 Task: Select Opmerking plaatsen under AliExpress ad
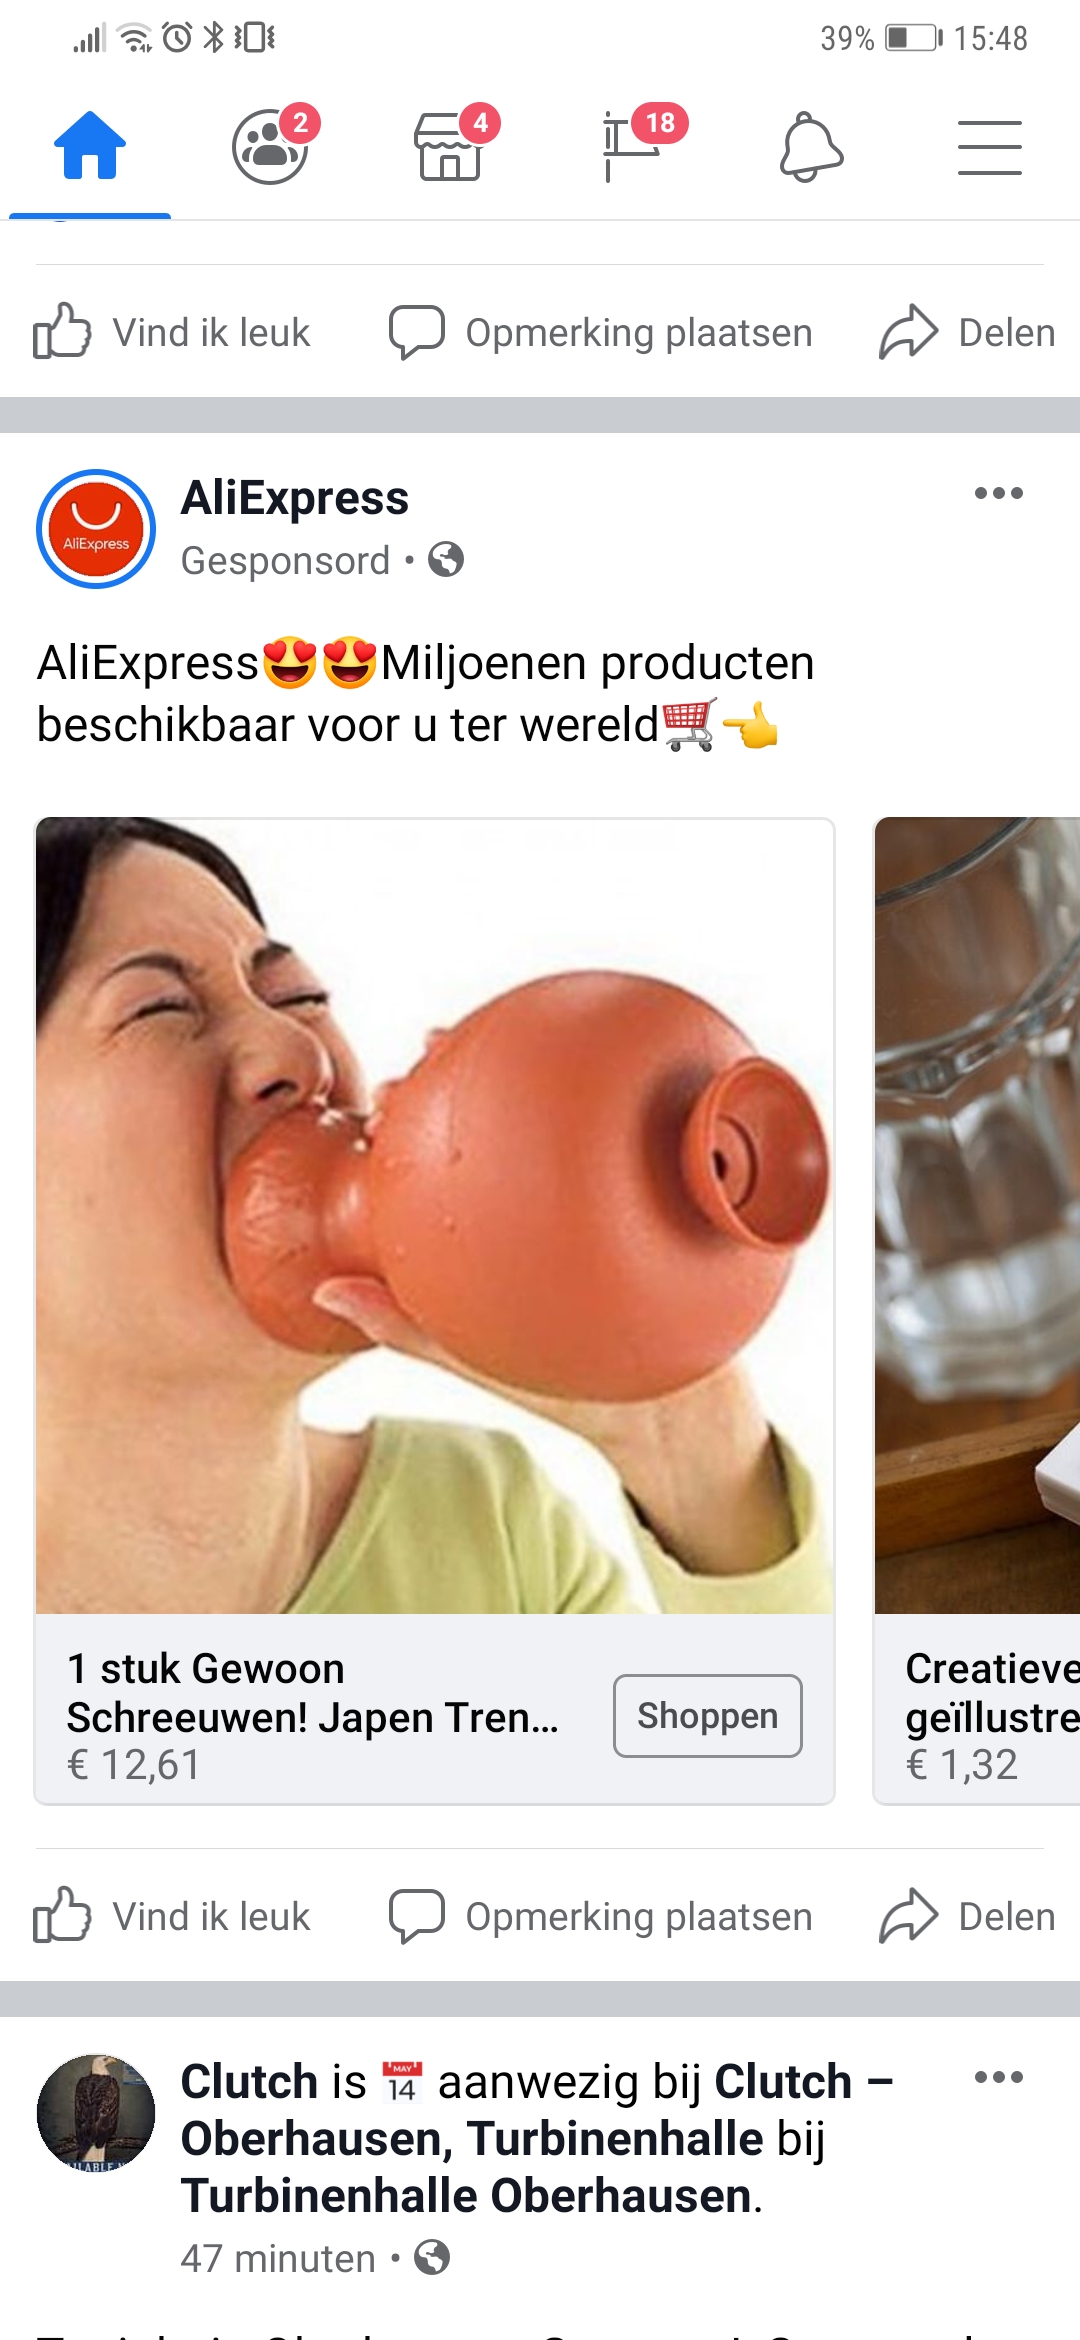point(600,1916)
